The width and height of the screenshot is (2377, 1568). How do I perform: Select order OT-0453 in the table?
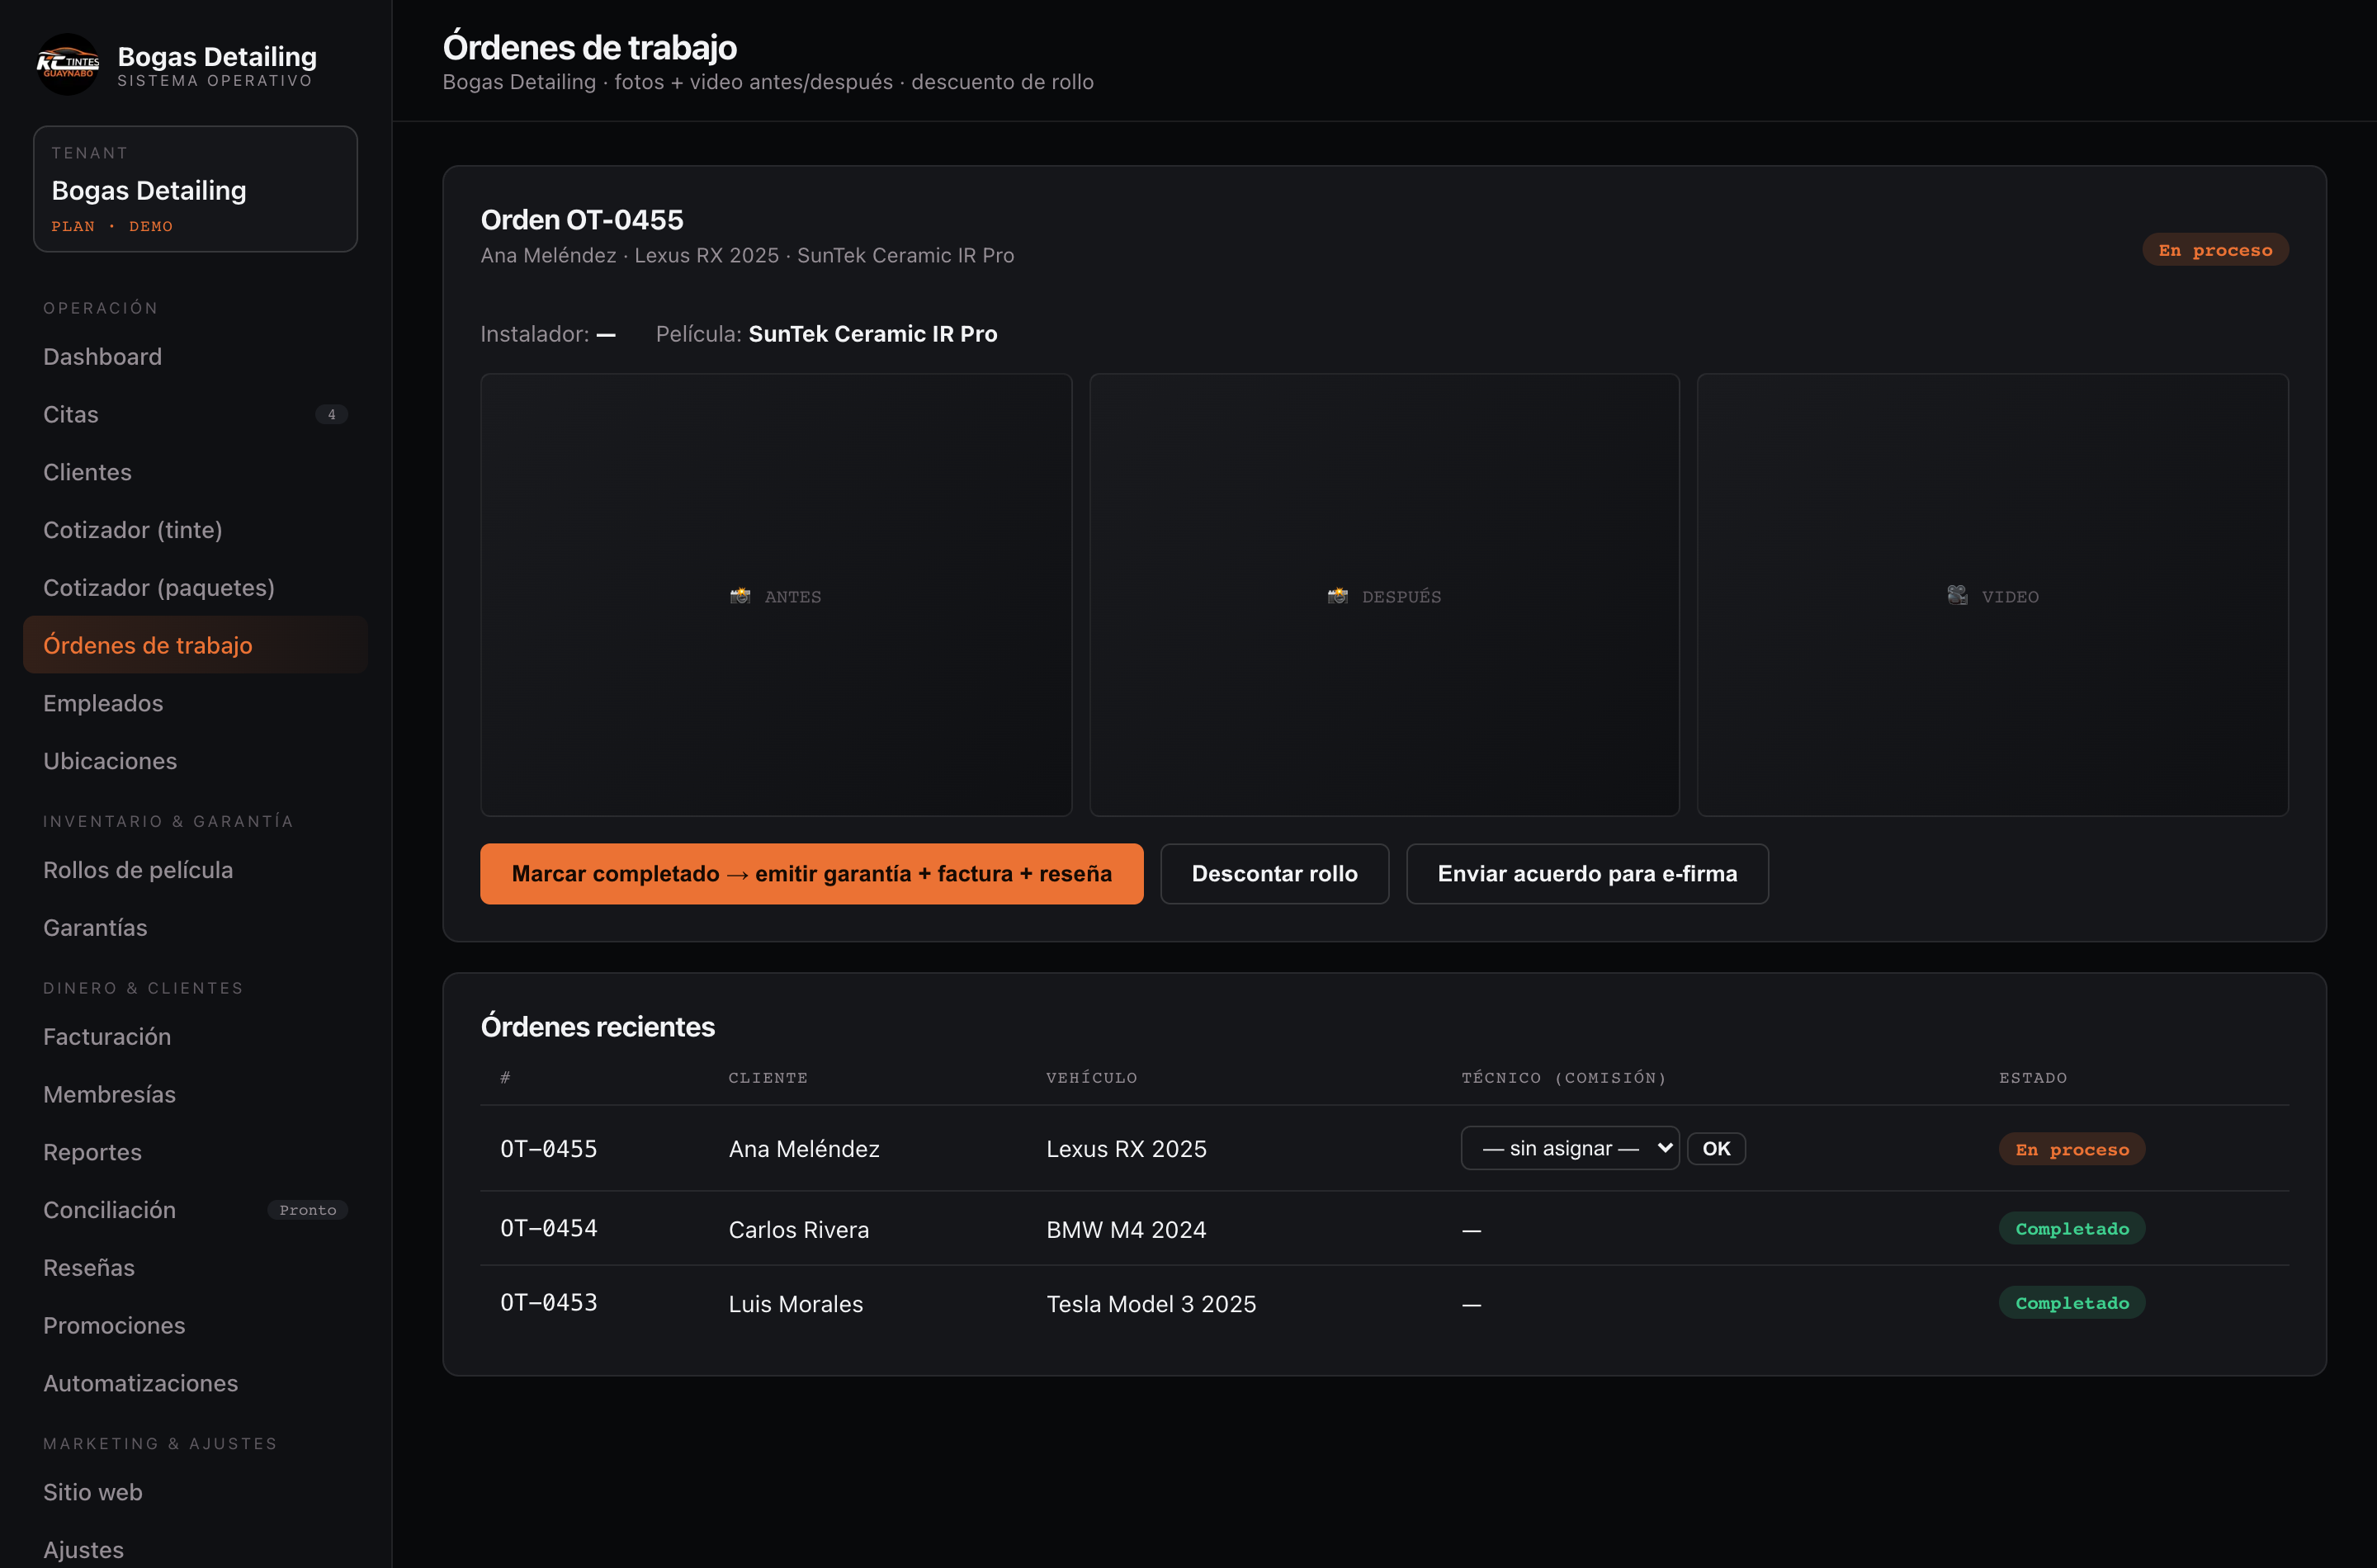point(549,1303)
